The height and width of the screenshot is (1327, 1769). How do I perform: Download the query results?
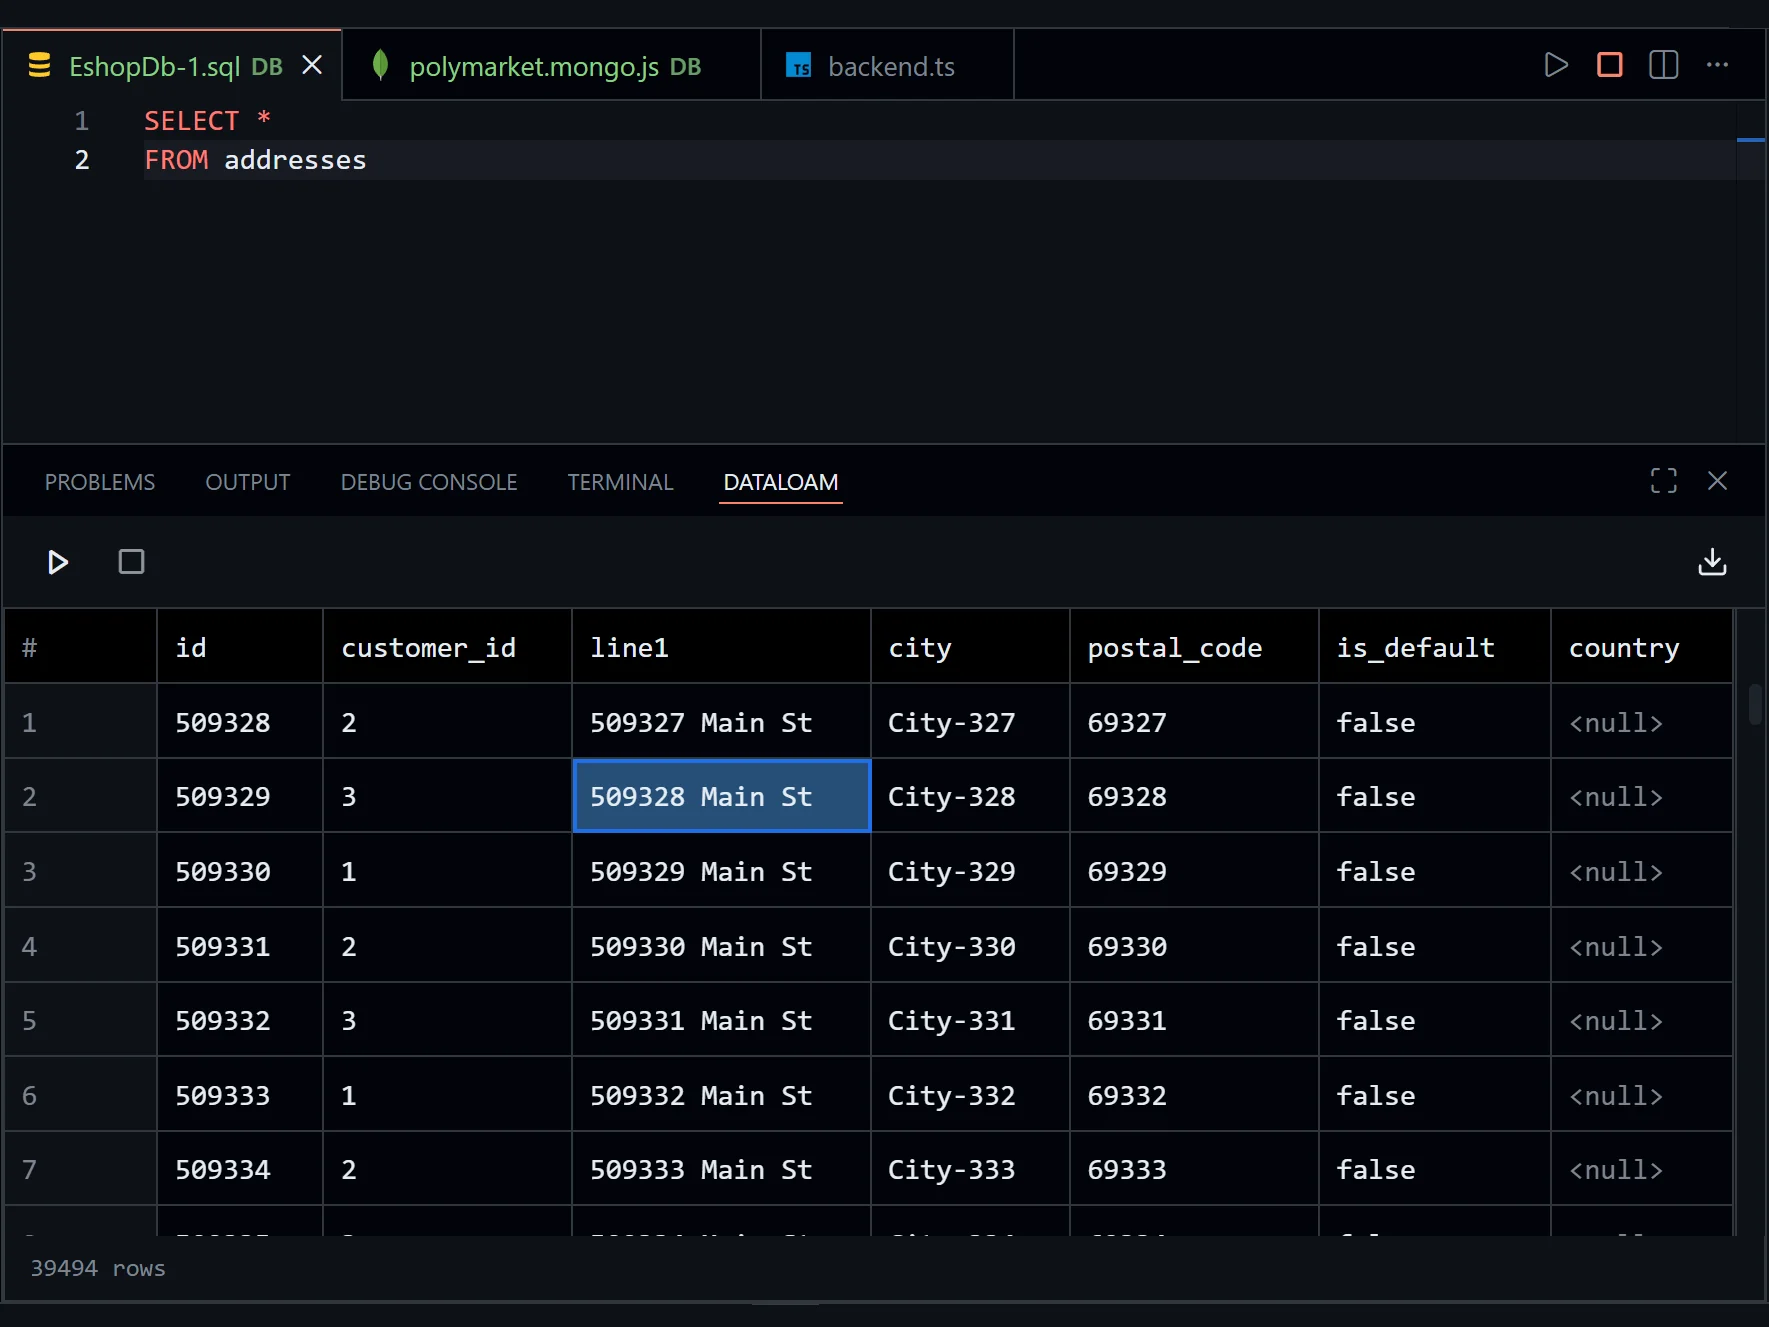click(1712, 562)
